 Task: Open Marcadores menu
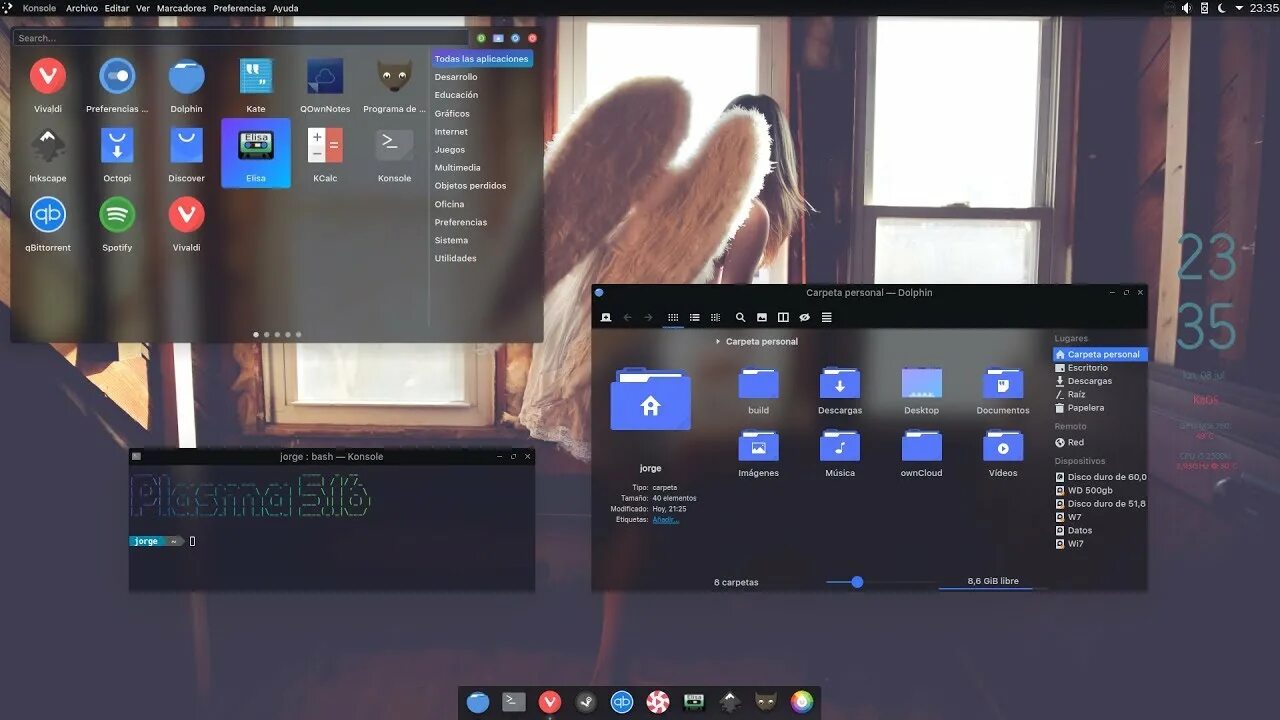point(181,8)
